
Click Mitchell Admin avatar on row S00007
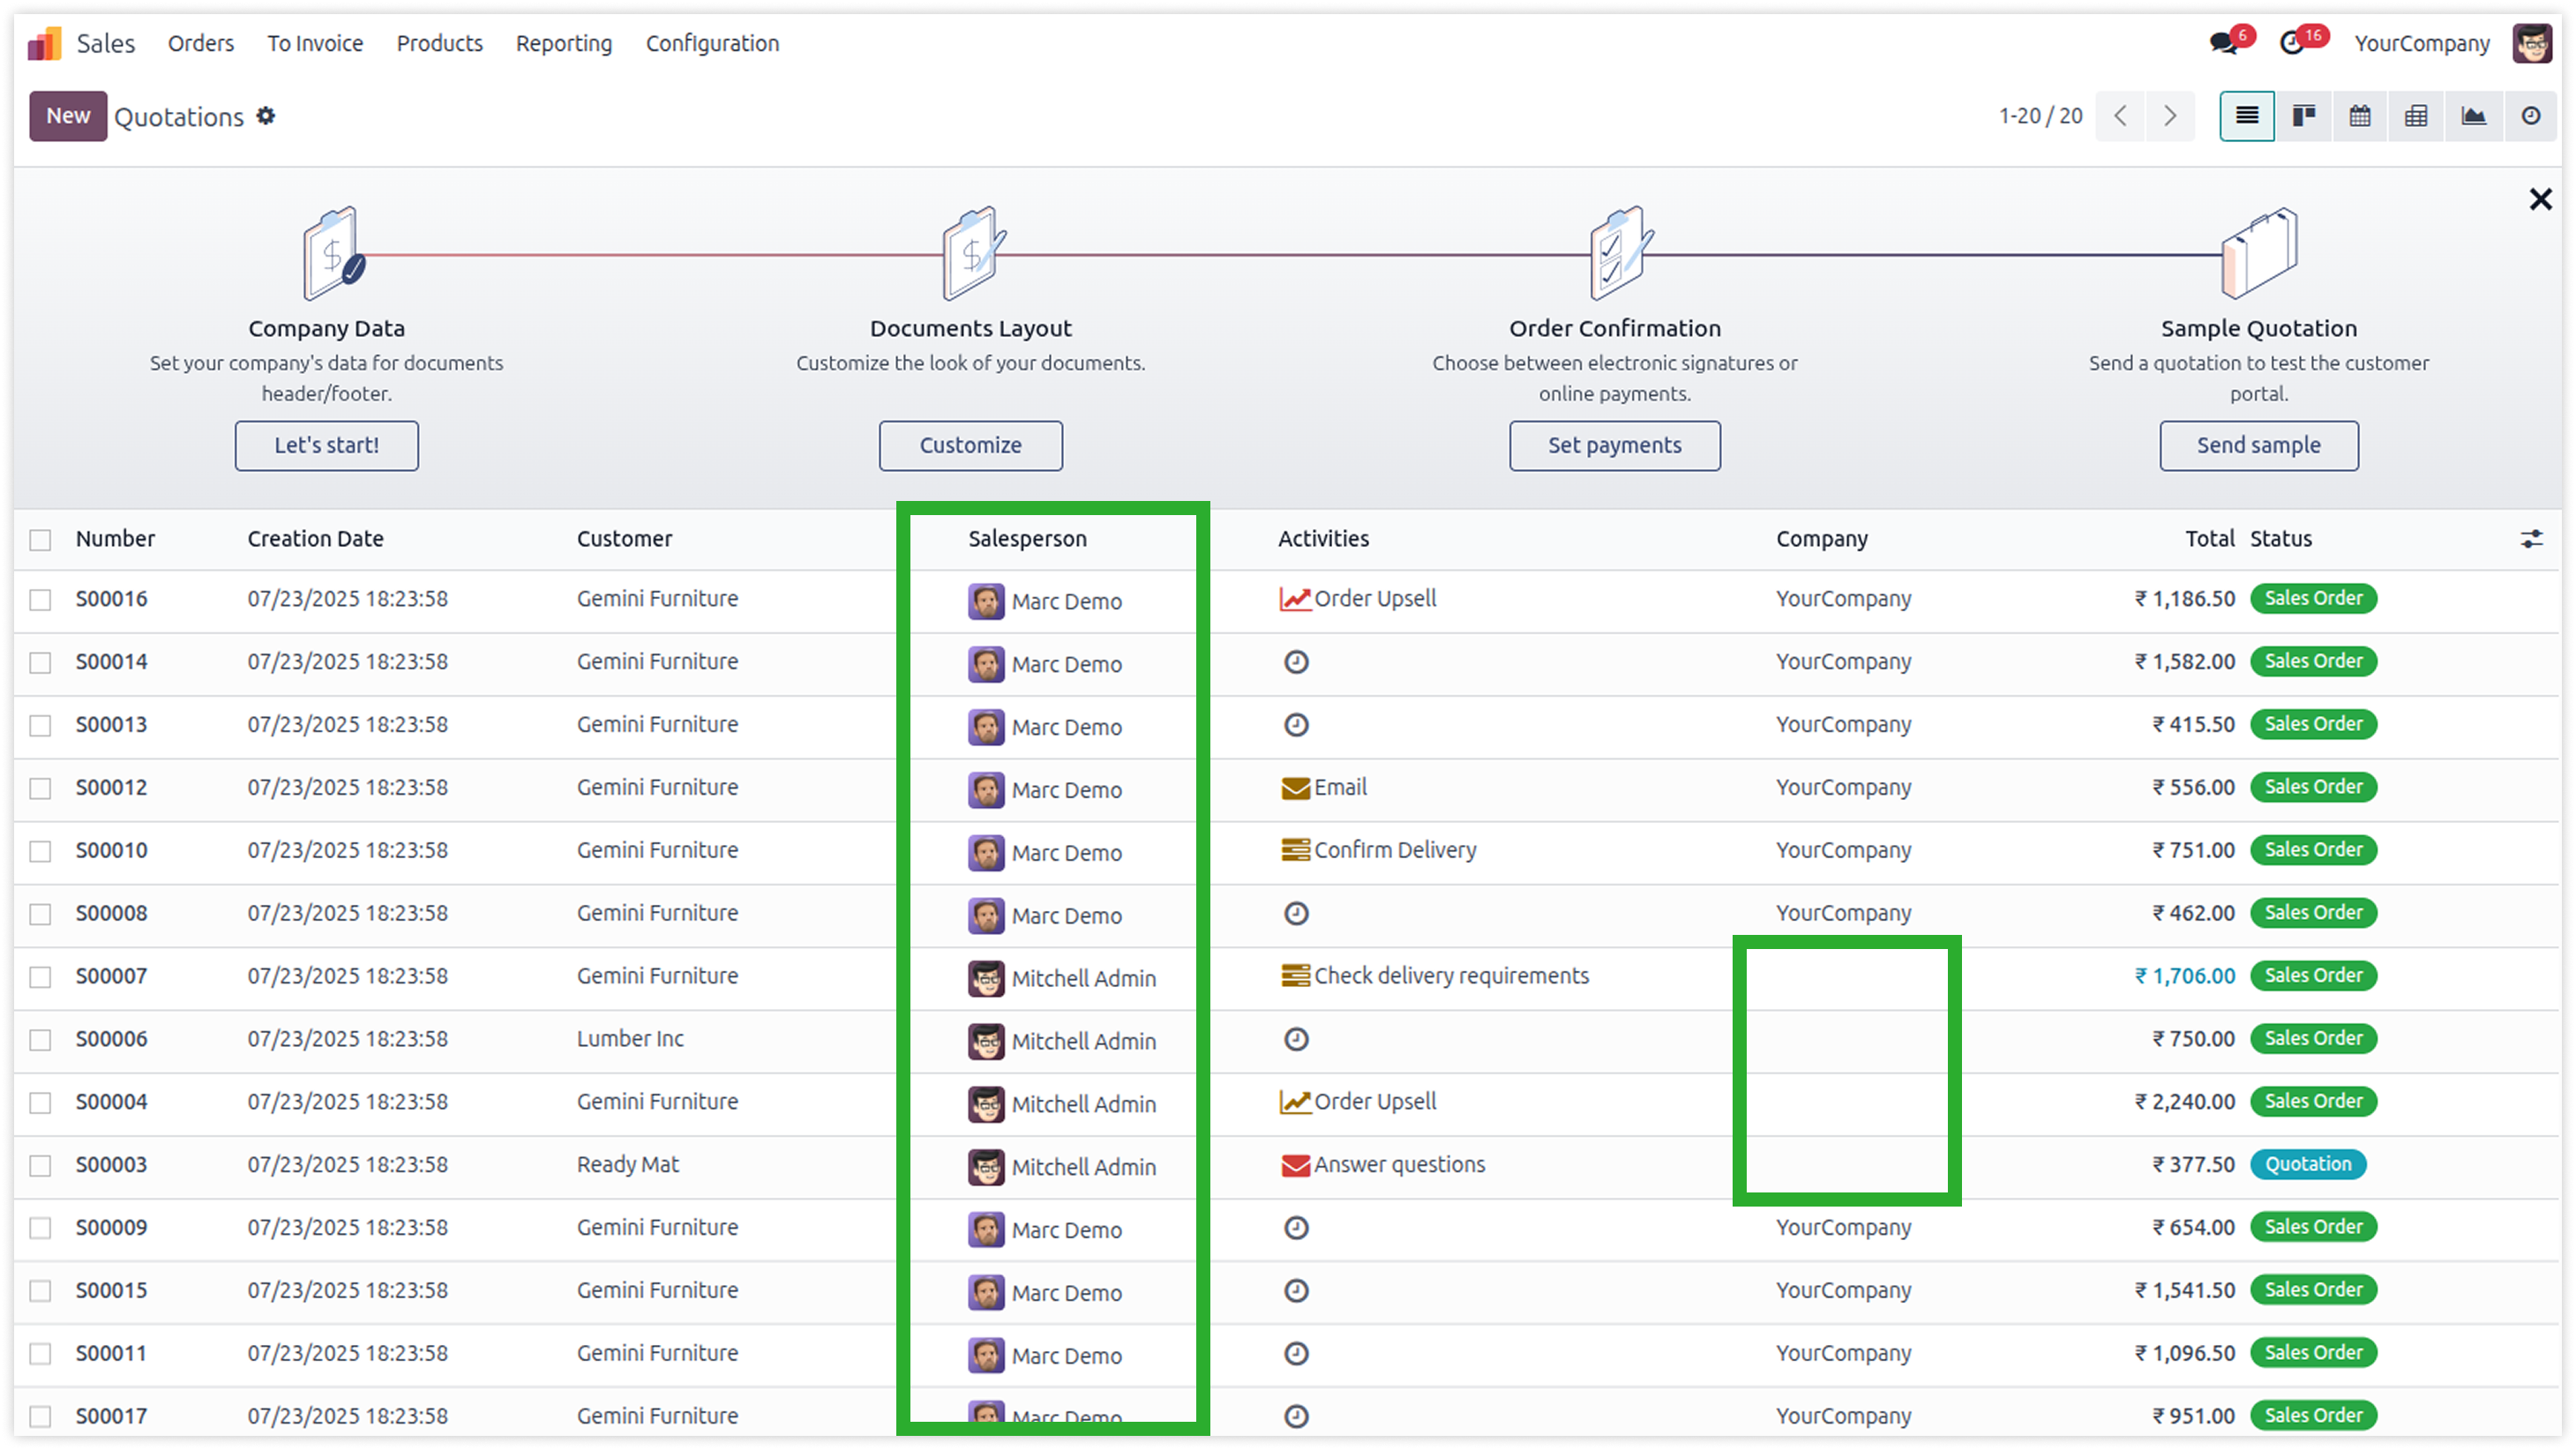point(985,979)
